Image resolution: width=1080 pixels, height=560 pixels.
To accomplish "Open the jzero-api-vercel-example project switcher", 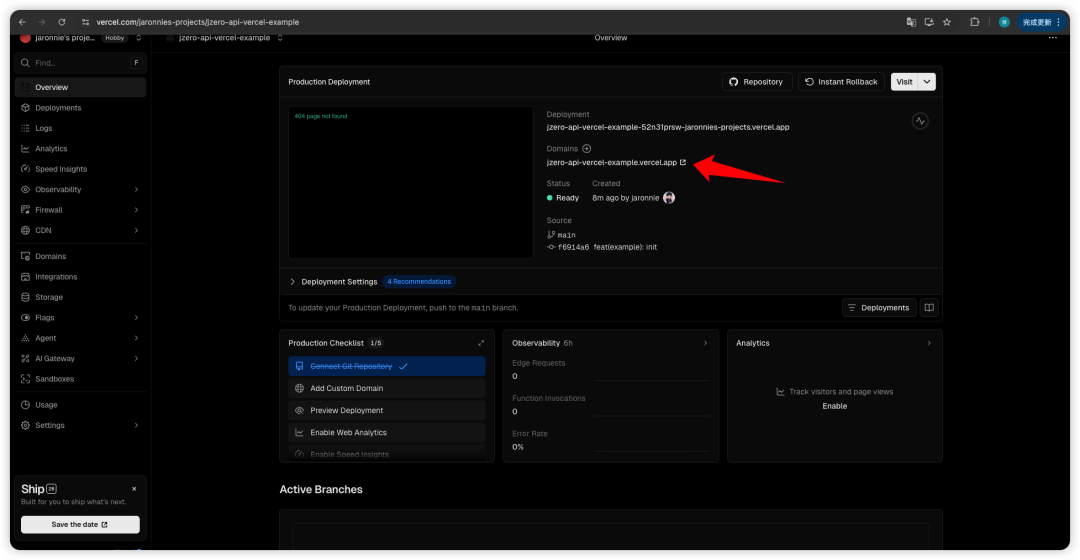I will (x=225, y=38).
